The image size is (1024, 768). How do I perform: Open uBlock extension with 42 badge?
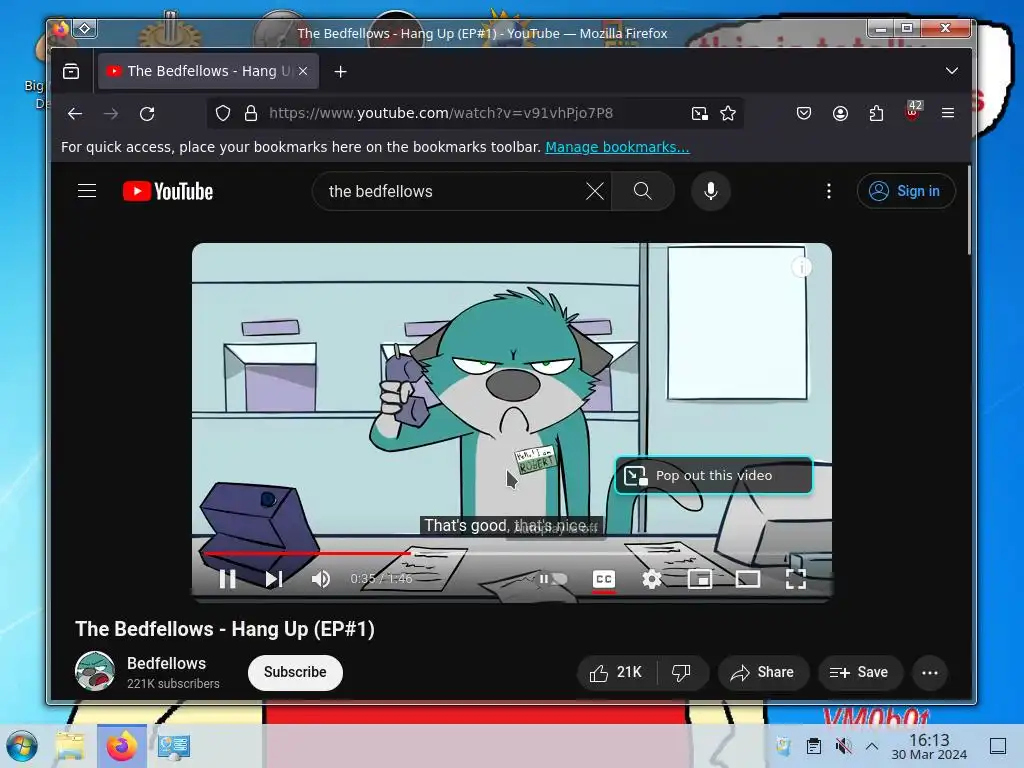[913, 112]
